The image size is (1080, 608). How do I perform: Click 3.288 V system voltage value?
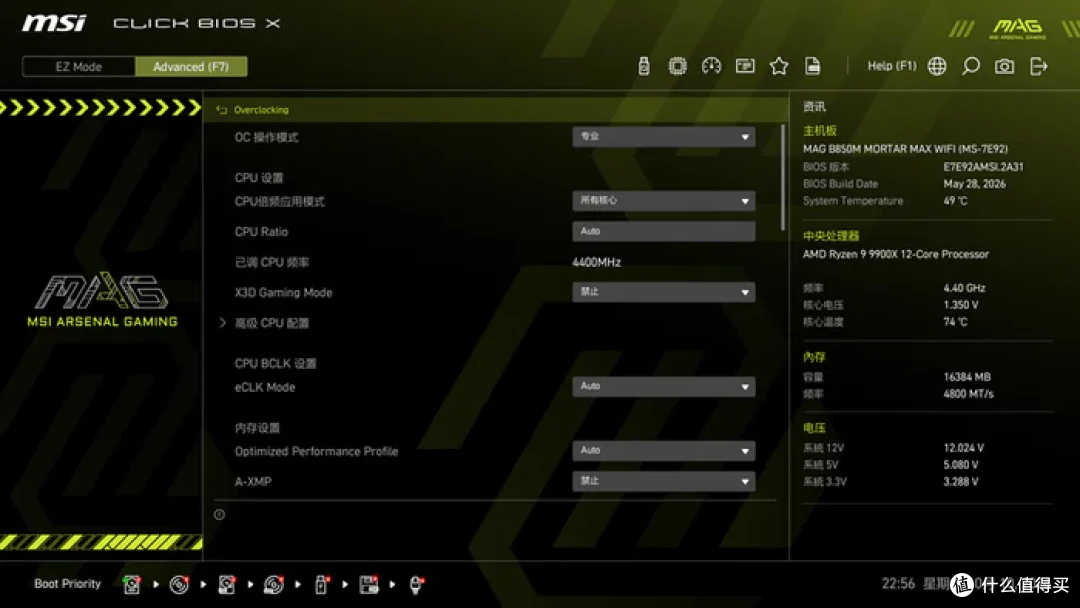[x=961, y=481]
